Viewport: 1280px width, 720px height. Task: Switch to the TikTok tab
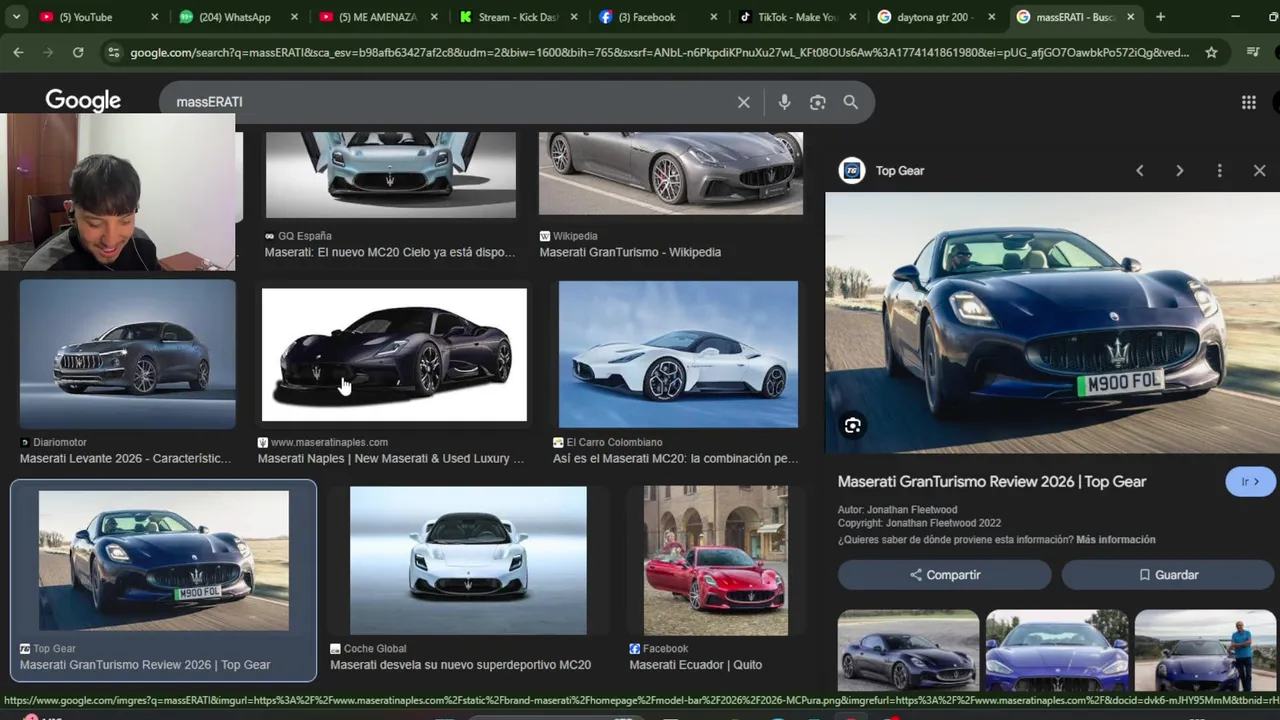pos(798,17)
